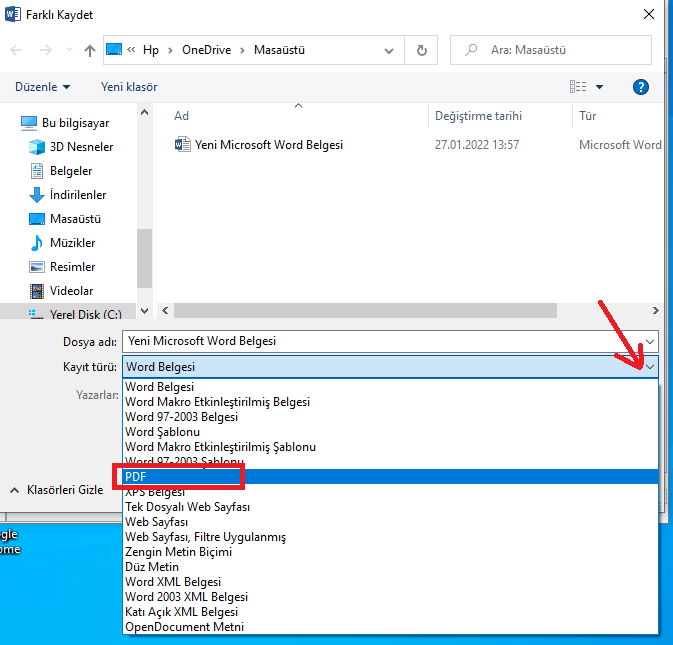
Task: Click the horizontal scroll left arrow
Action: click(165, 311)
